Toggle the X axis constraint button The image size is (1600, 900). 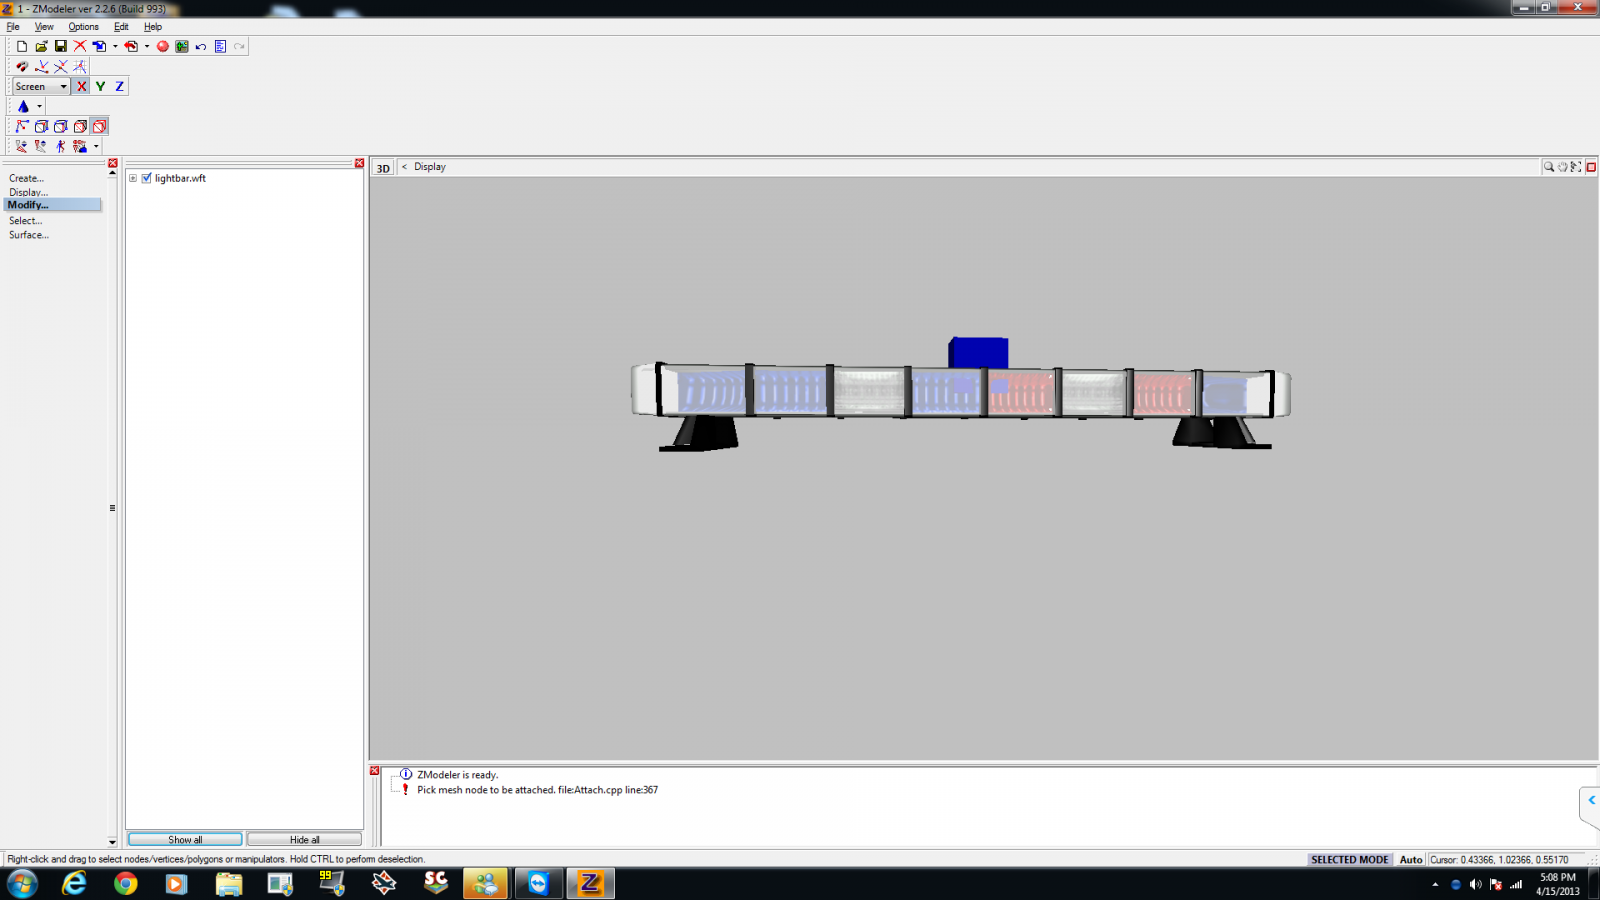82,86
